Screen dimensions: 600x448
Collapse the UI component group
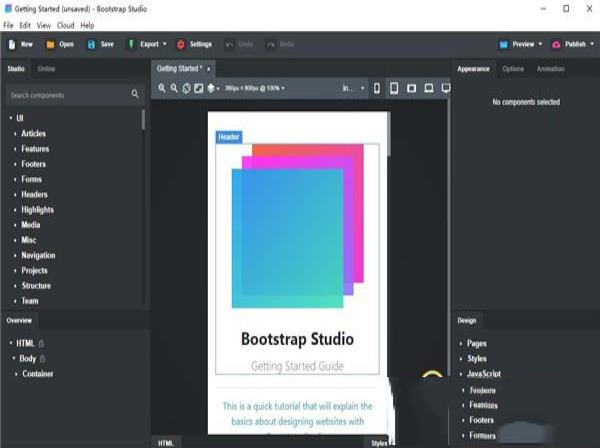[11, 118]
